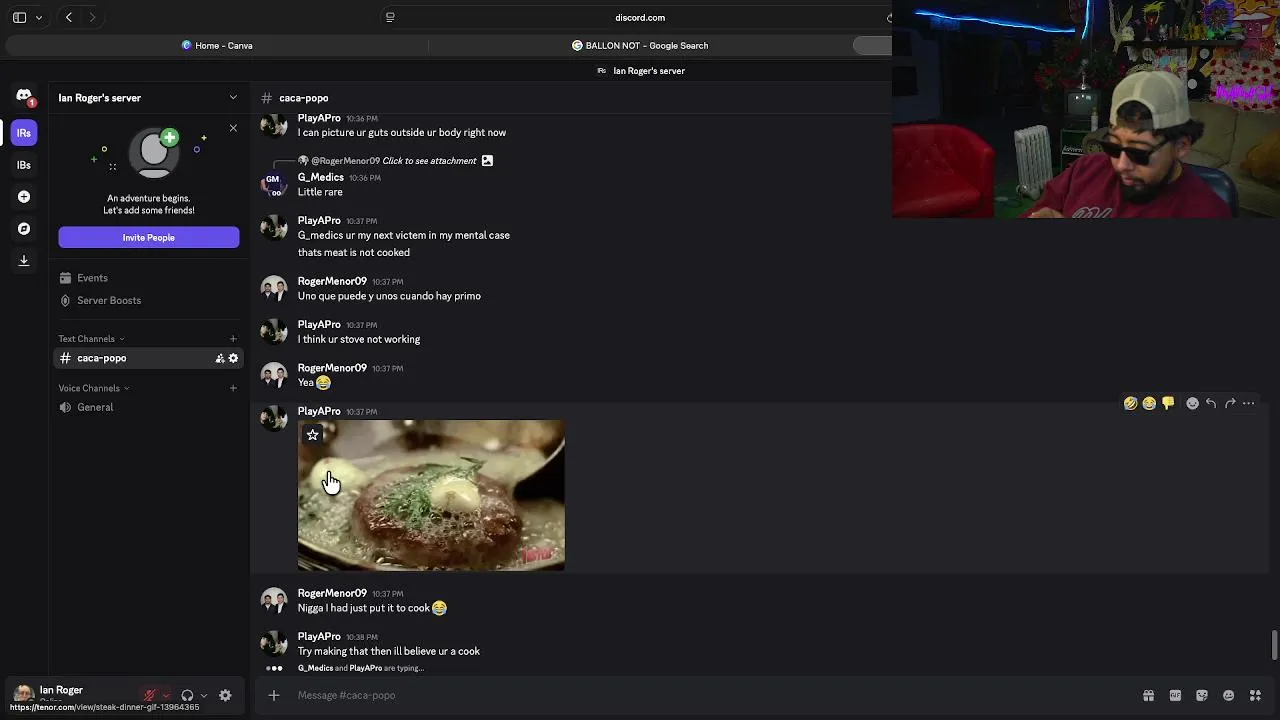Collapse the Voice Channels category
Viewport: 1280px width, 720px height.
coord(93,388)
